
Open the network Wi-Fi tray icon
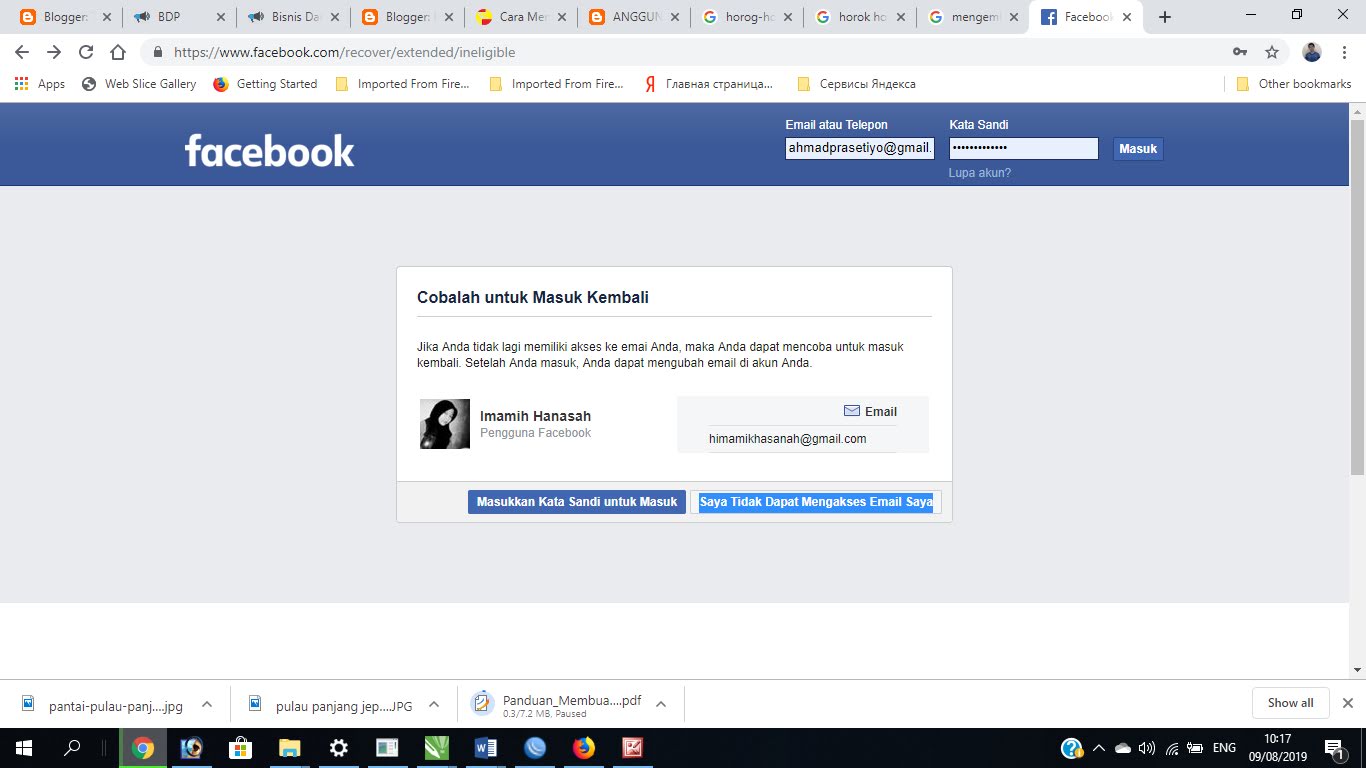[1170, 748]
